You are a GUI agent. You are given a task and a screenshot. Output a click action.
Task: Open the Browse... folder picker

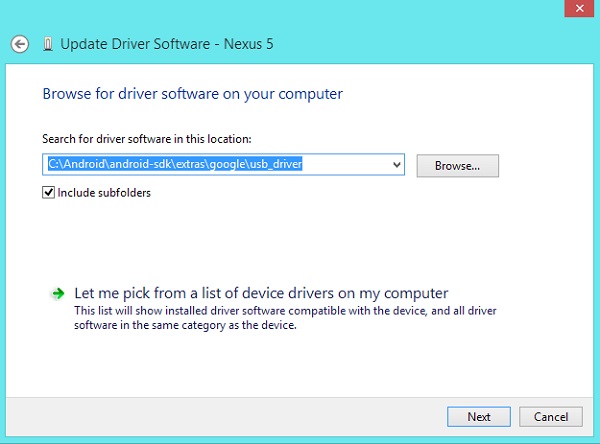[x=457, y=165]
